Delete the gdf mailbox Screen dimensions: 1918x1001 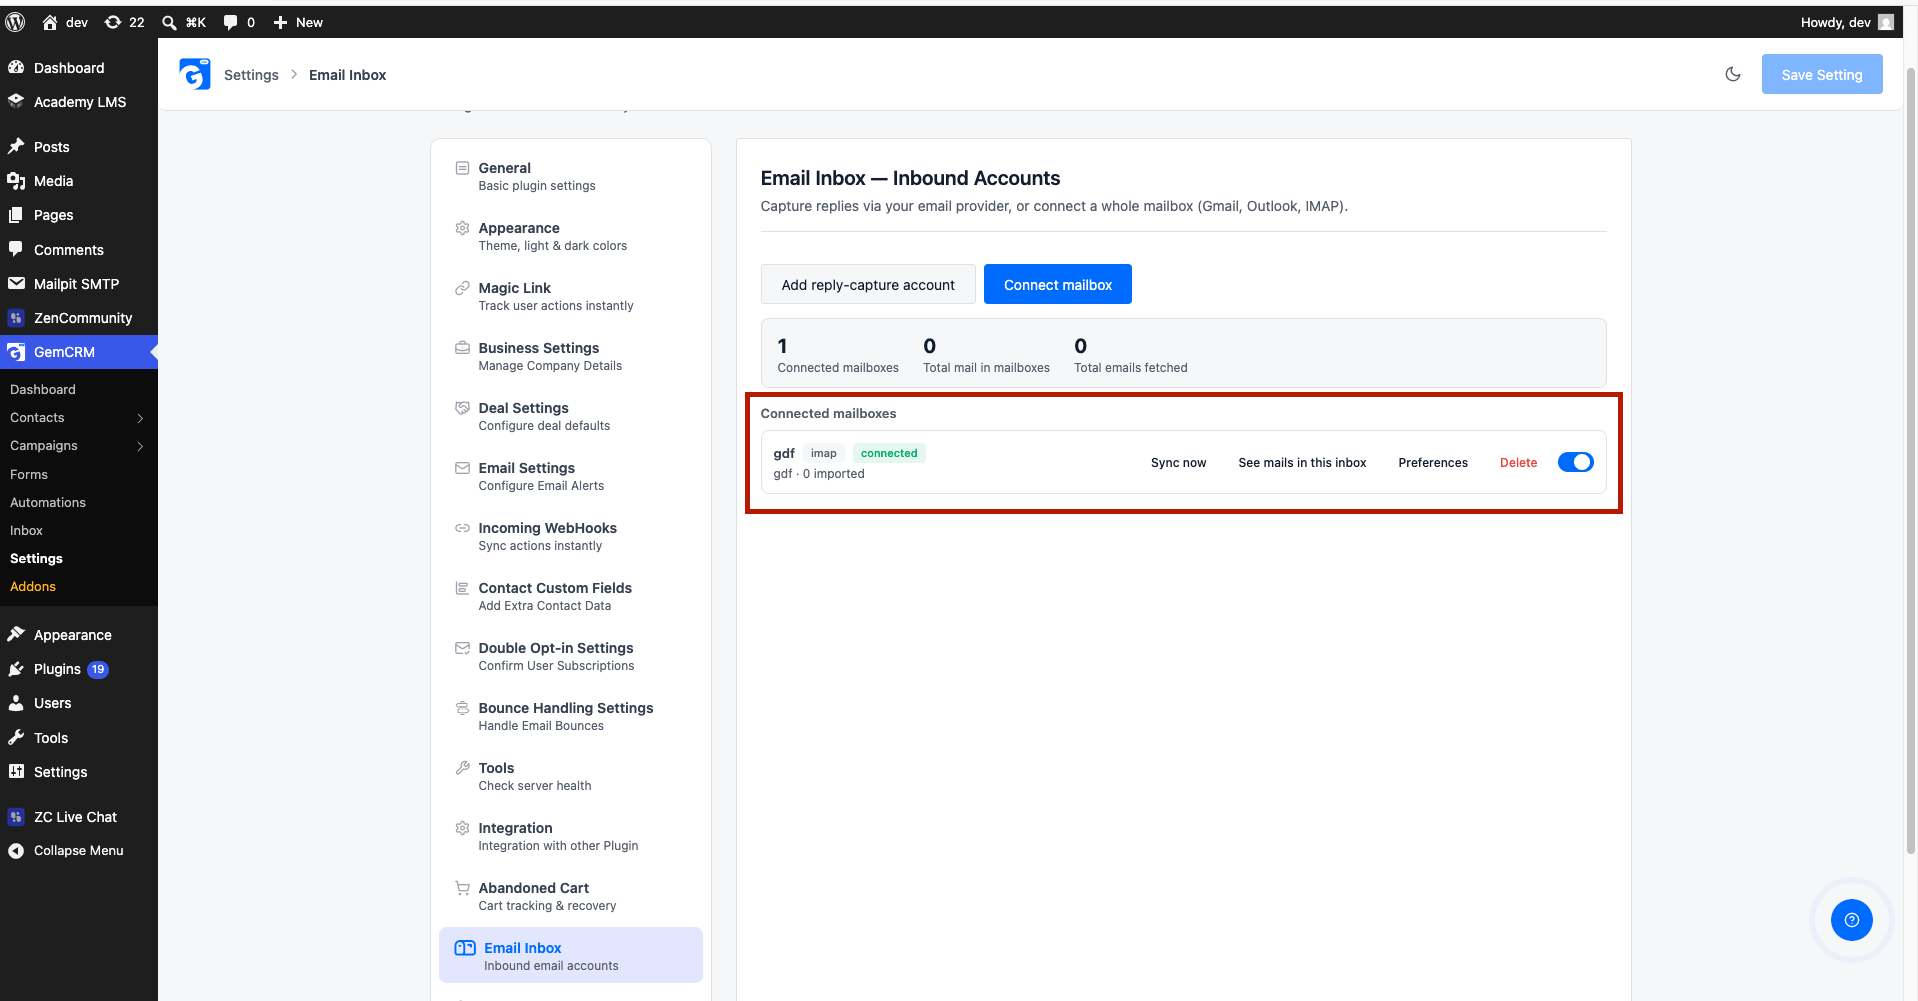[1518, 462]
